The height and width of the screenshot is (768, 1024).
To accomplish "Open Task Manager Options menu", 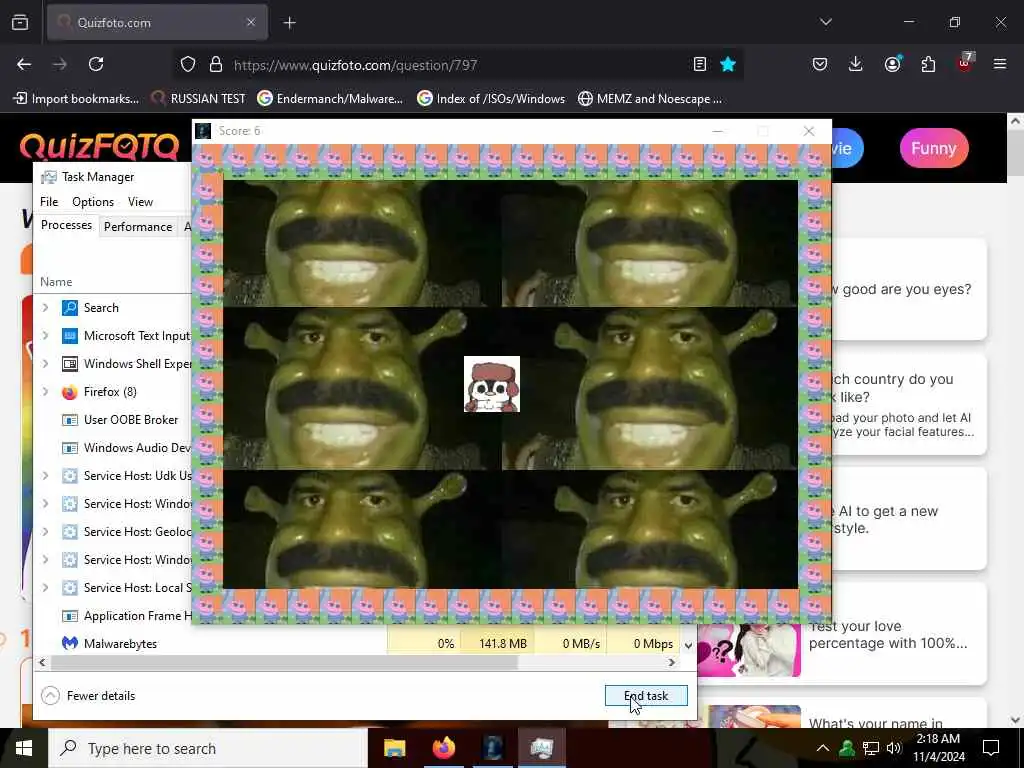I will click(x=93, y=202).
